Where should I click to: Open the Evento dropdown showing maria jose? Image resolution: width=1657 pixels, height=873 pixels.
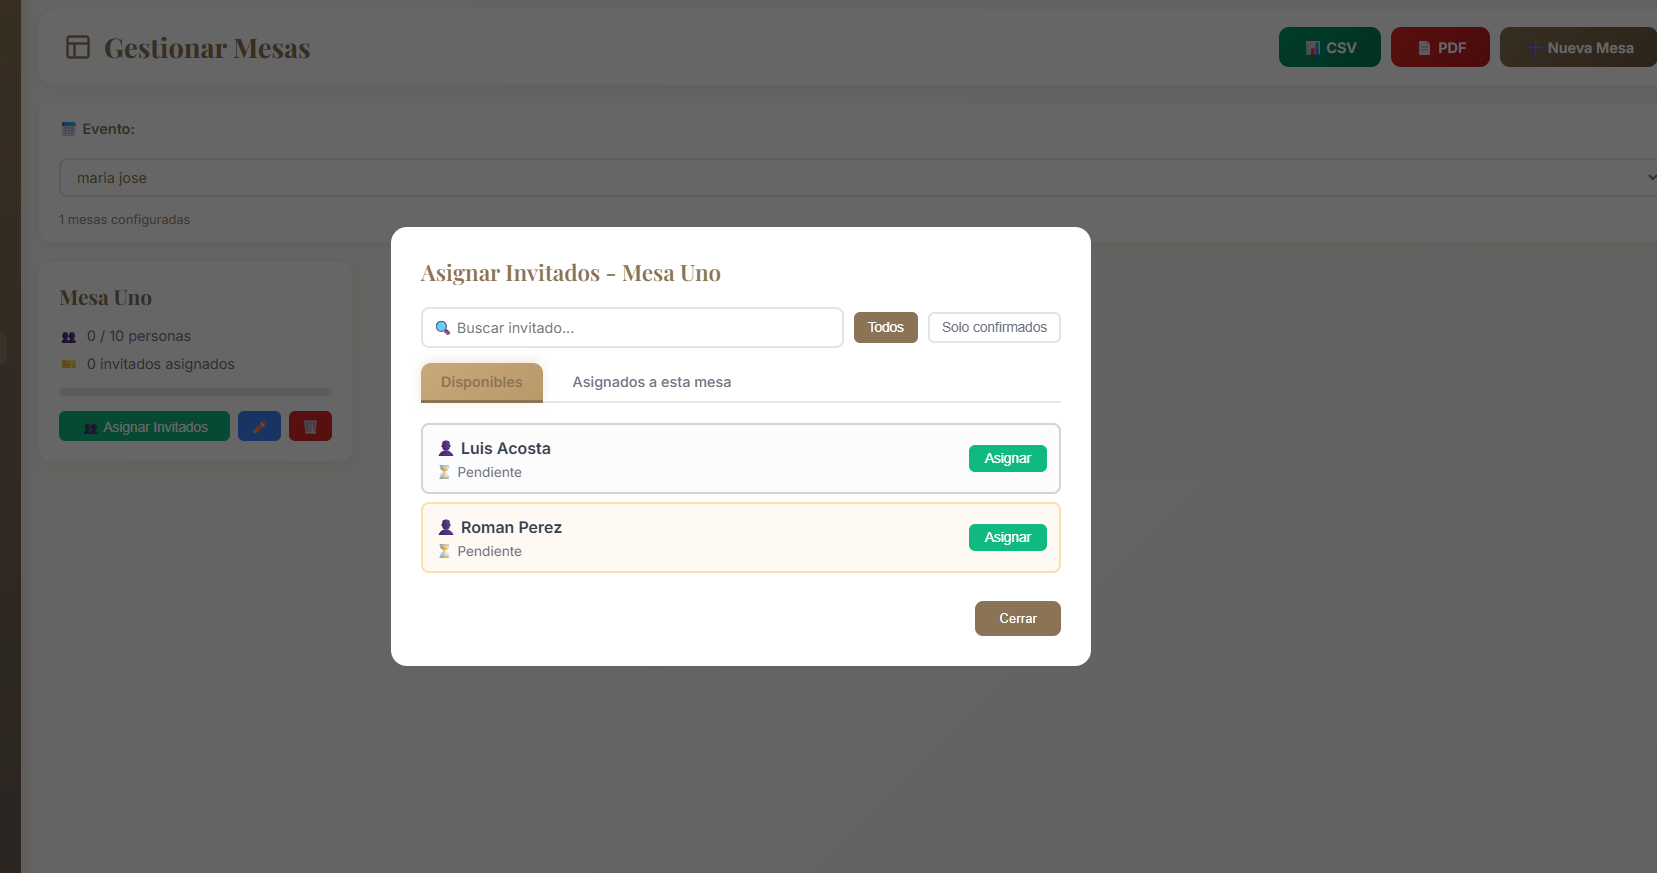coord(850,178)
